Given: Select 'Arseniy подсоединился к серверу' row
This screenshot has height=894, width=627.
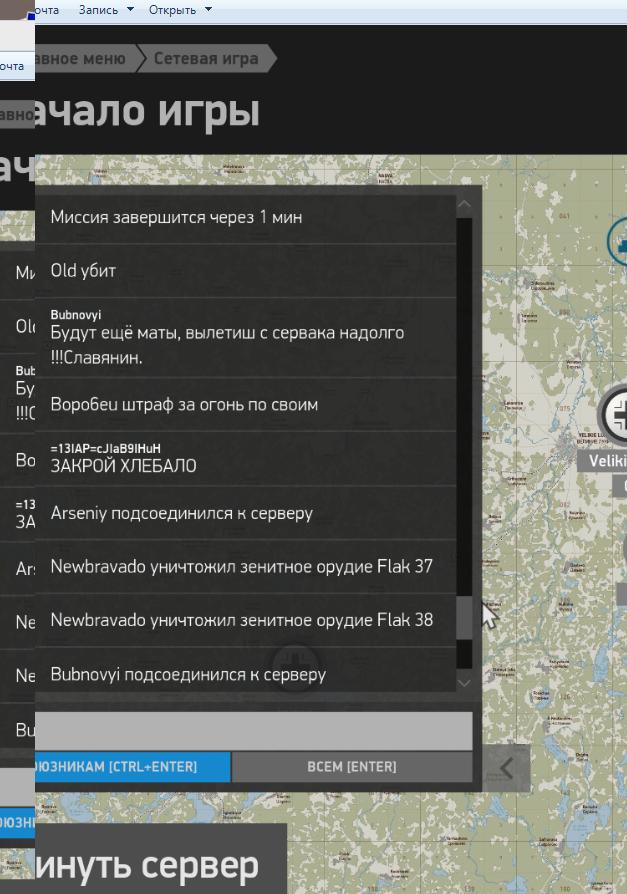Looking at the screenshot, I should [246, 513].
